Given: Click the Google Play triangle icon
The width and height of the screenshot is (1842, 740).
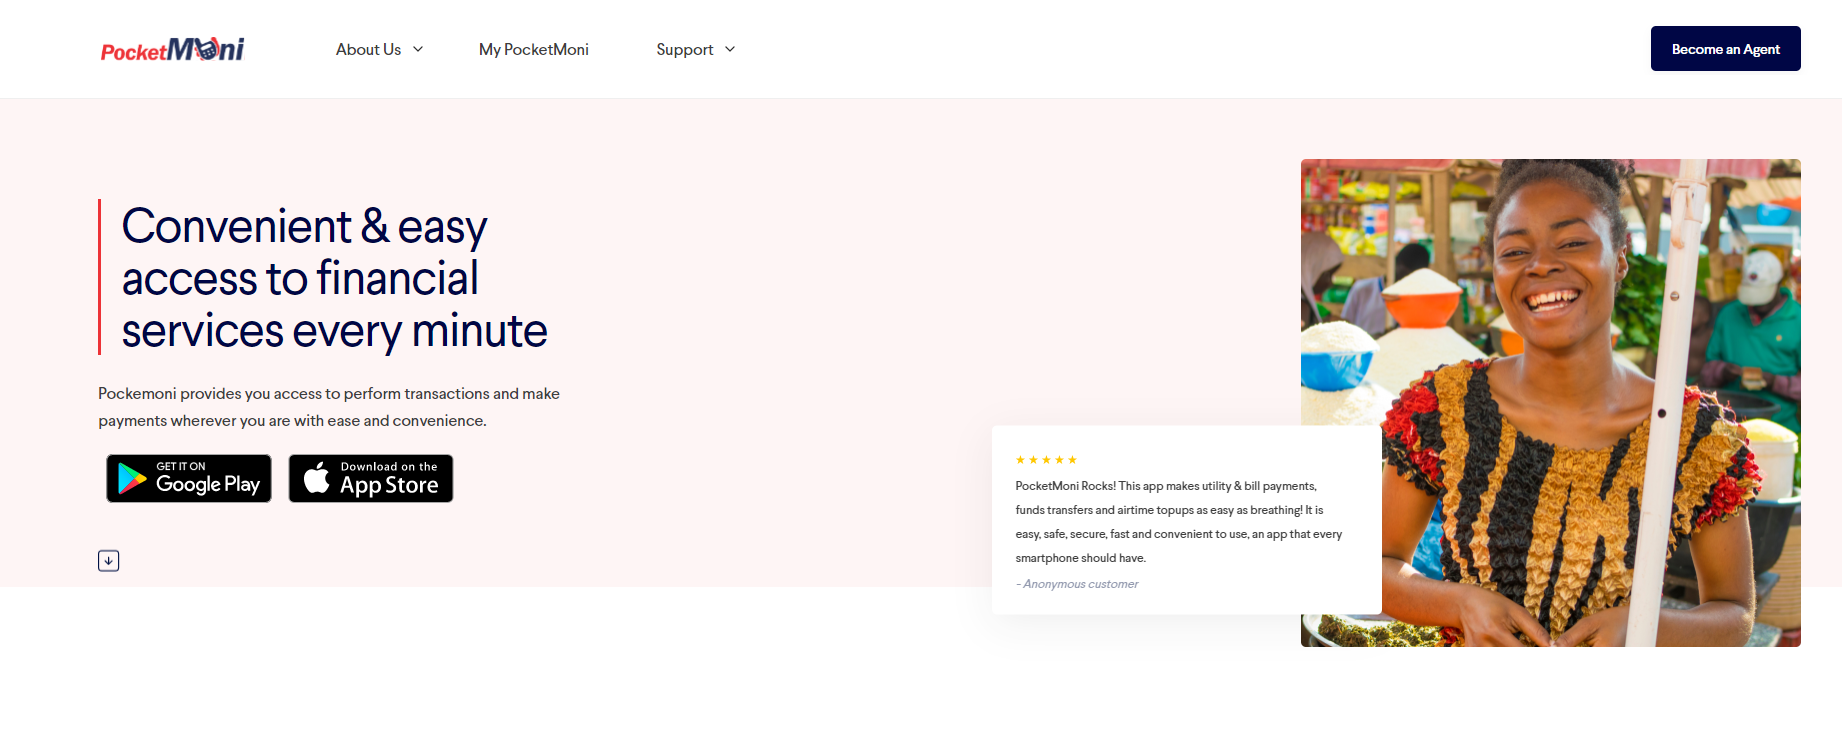Looking at the screenshot, I should pyautogui.click(x=132, y=479).
